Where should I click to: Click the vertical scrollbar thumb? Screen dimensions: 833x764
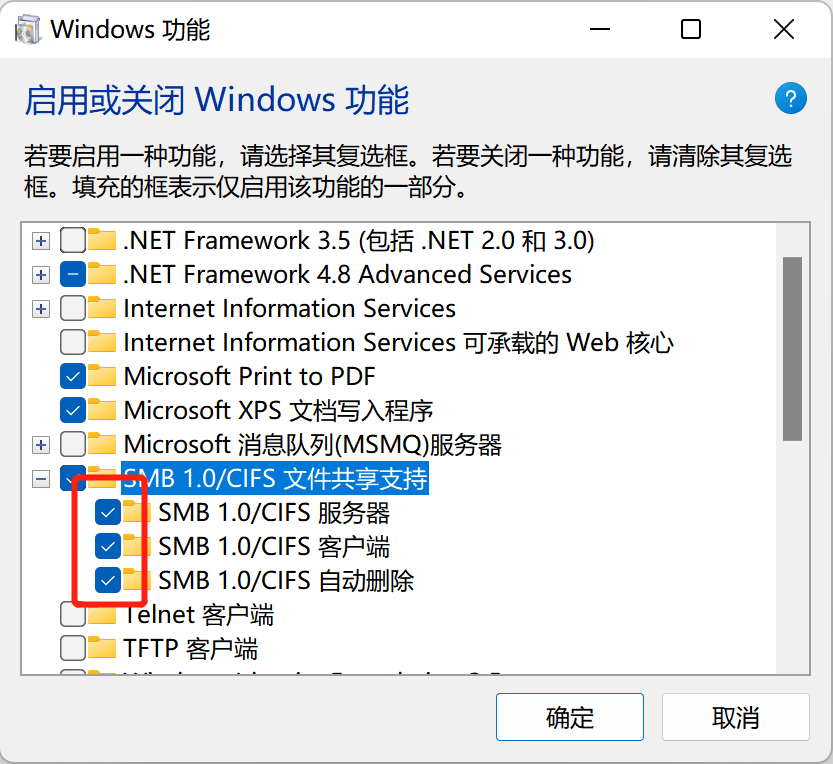coord(792,348)
